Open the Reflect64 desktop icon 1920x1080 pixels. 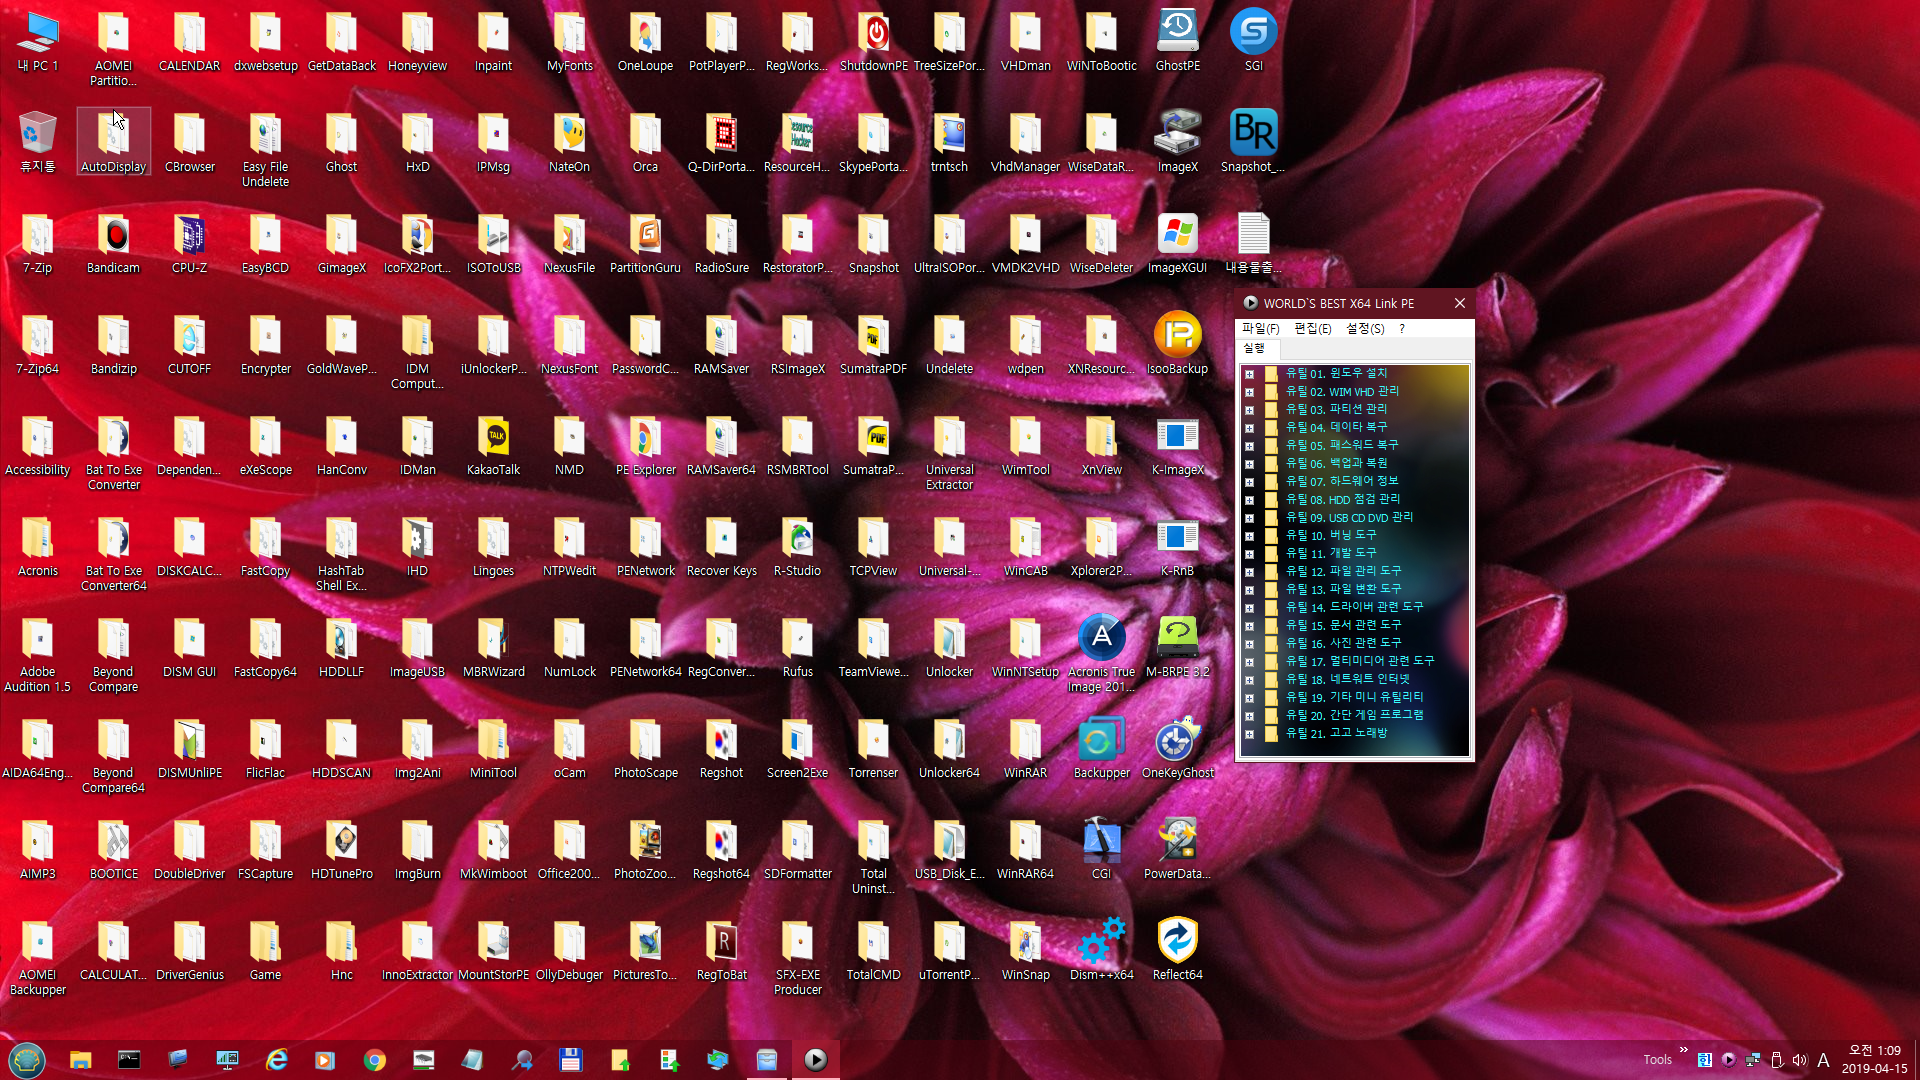(x=1177, y=951)
